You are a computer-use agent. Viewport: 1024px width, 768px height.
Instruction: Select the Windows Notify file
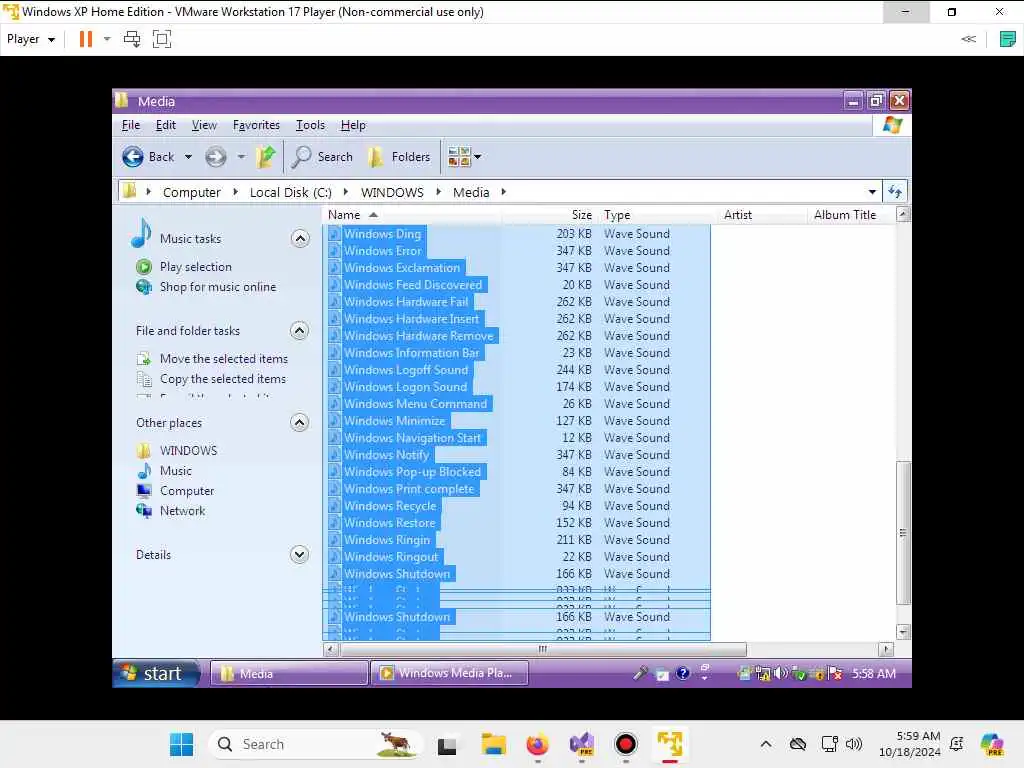387,455
